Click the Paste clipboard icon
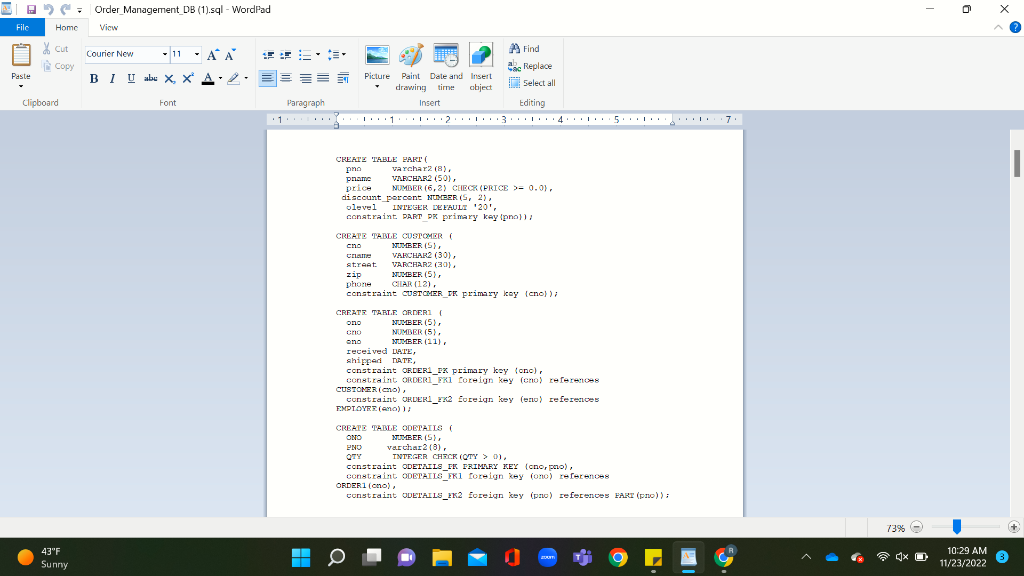This screenshot has height=576, width=1024. tap(21, 56)
